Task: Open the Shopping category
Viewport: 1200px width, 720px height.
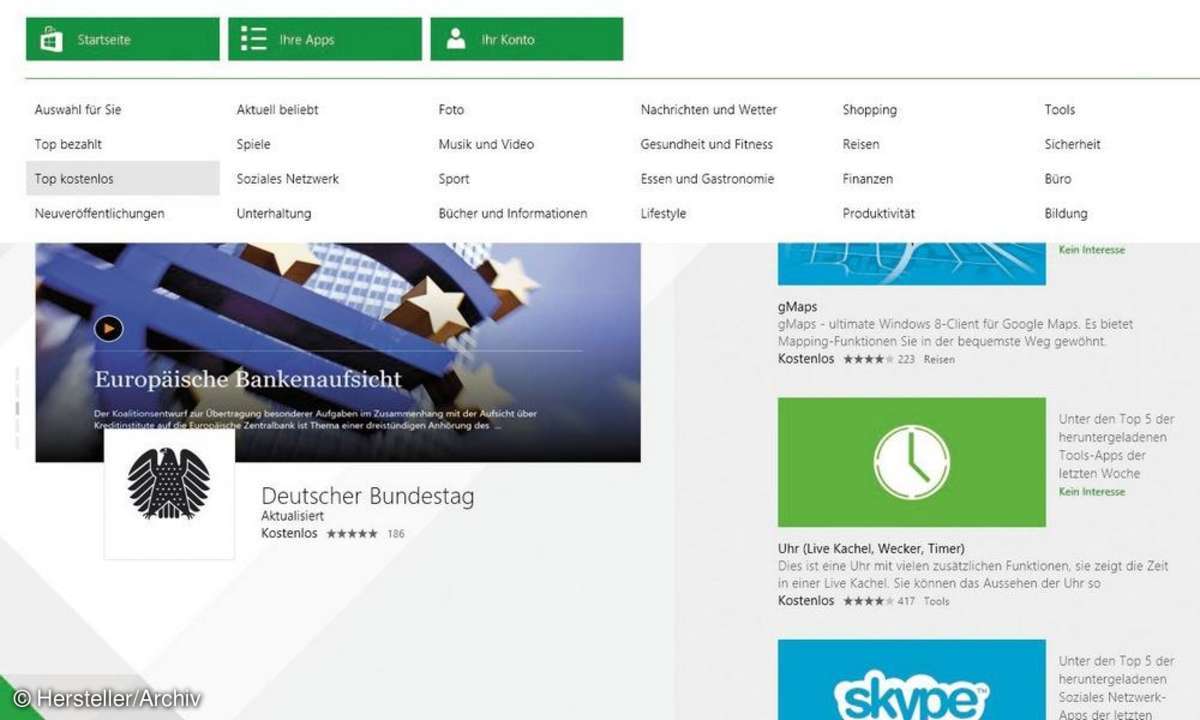Action: [x=869, y=110]
